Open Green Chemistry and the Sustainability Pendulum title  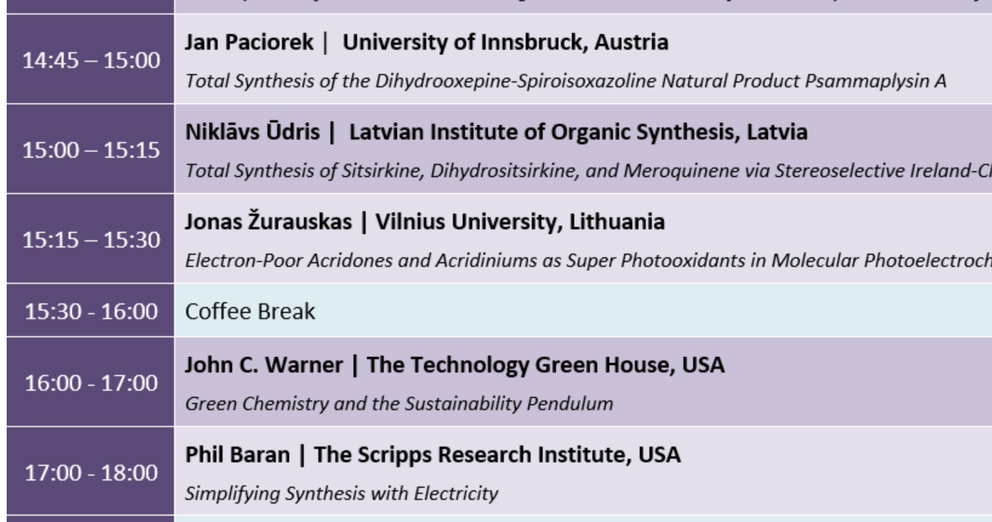[x=399, y=404]
